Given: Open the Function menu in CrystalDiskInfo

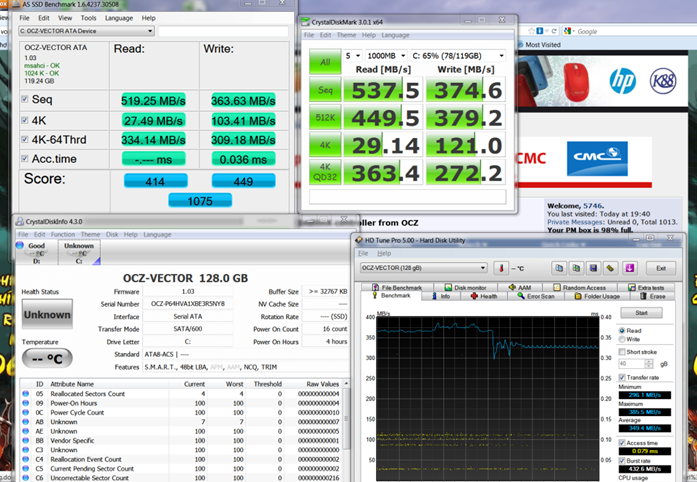Looking at the screenshot, I should click(63, 234).
